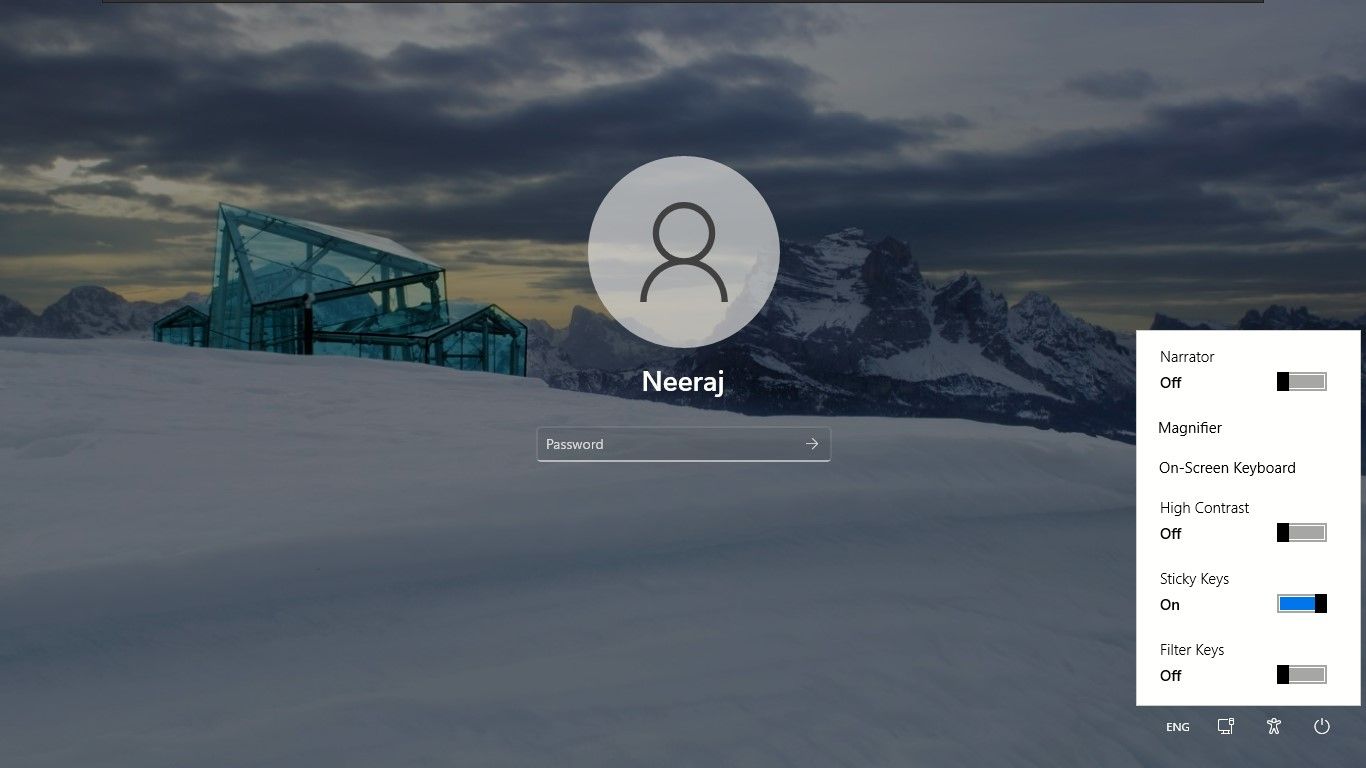The width and height of the screenshot is (1366, 768).
Task: Enable the Filter Keys toggle
Action: point(1302,674)
